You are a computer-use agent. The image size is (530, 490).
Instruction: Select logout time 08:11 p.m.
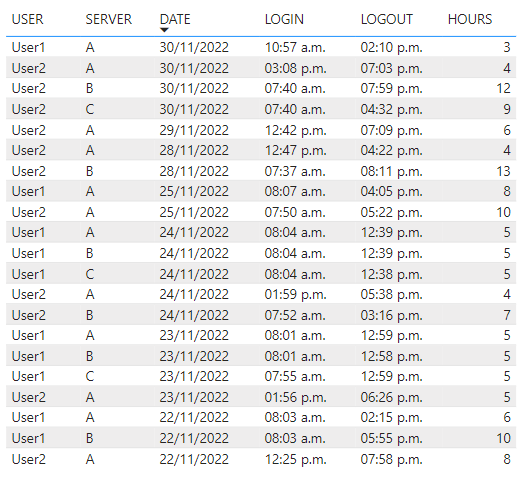click(391, 171)
